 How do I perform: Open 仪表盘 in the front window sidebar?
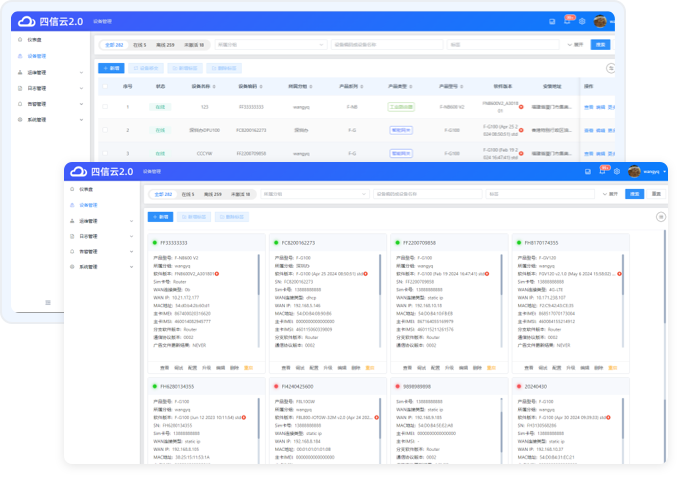tap(86, 189)
